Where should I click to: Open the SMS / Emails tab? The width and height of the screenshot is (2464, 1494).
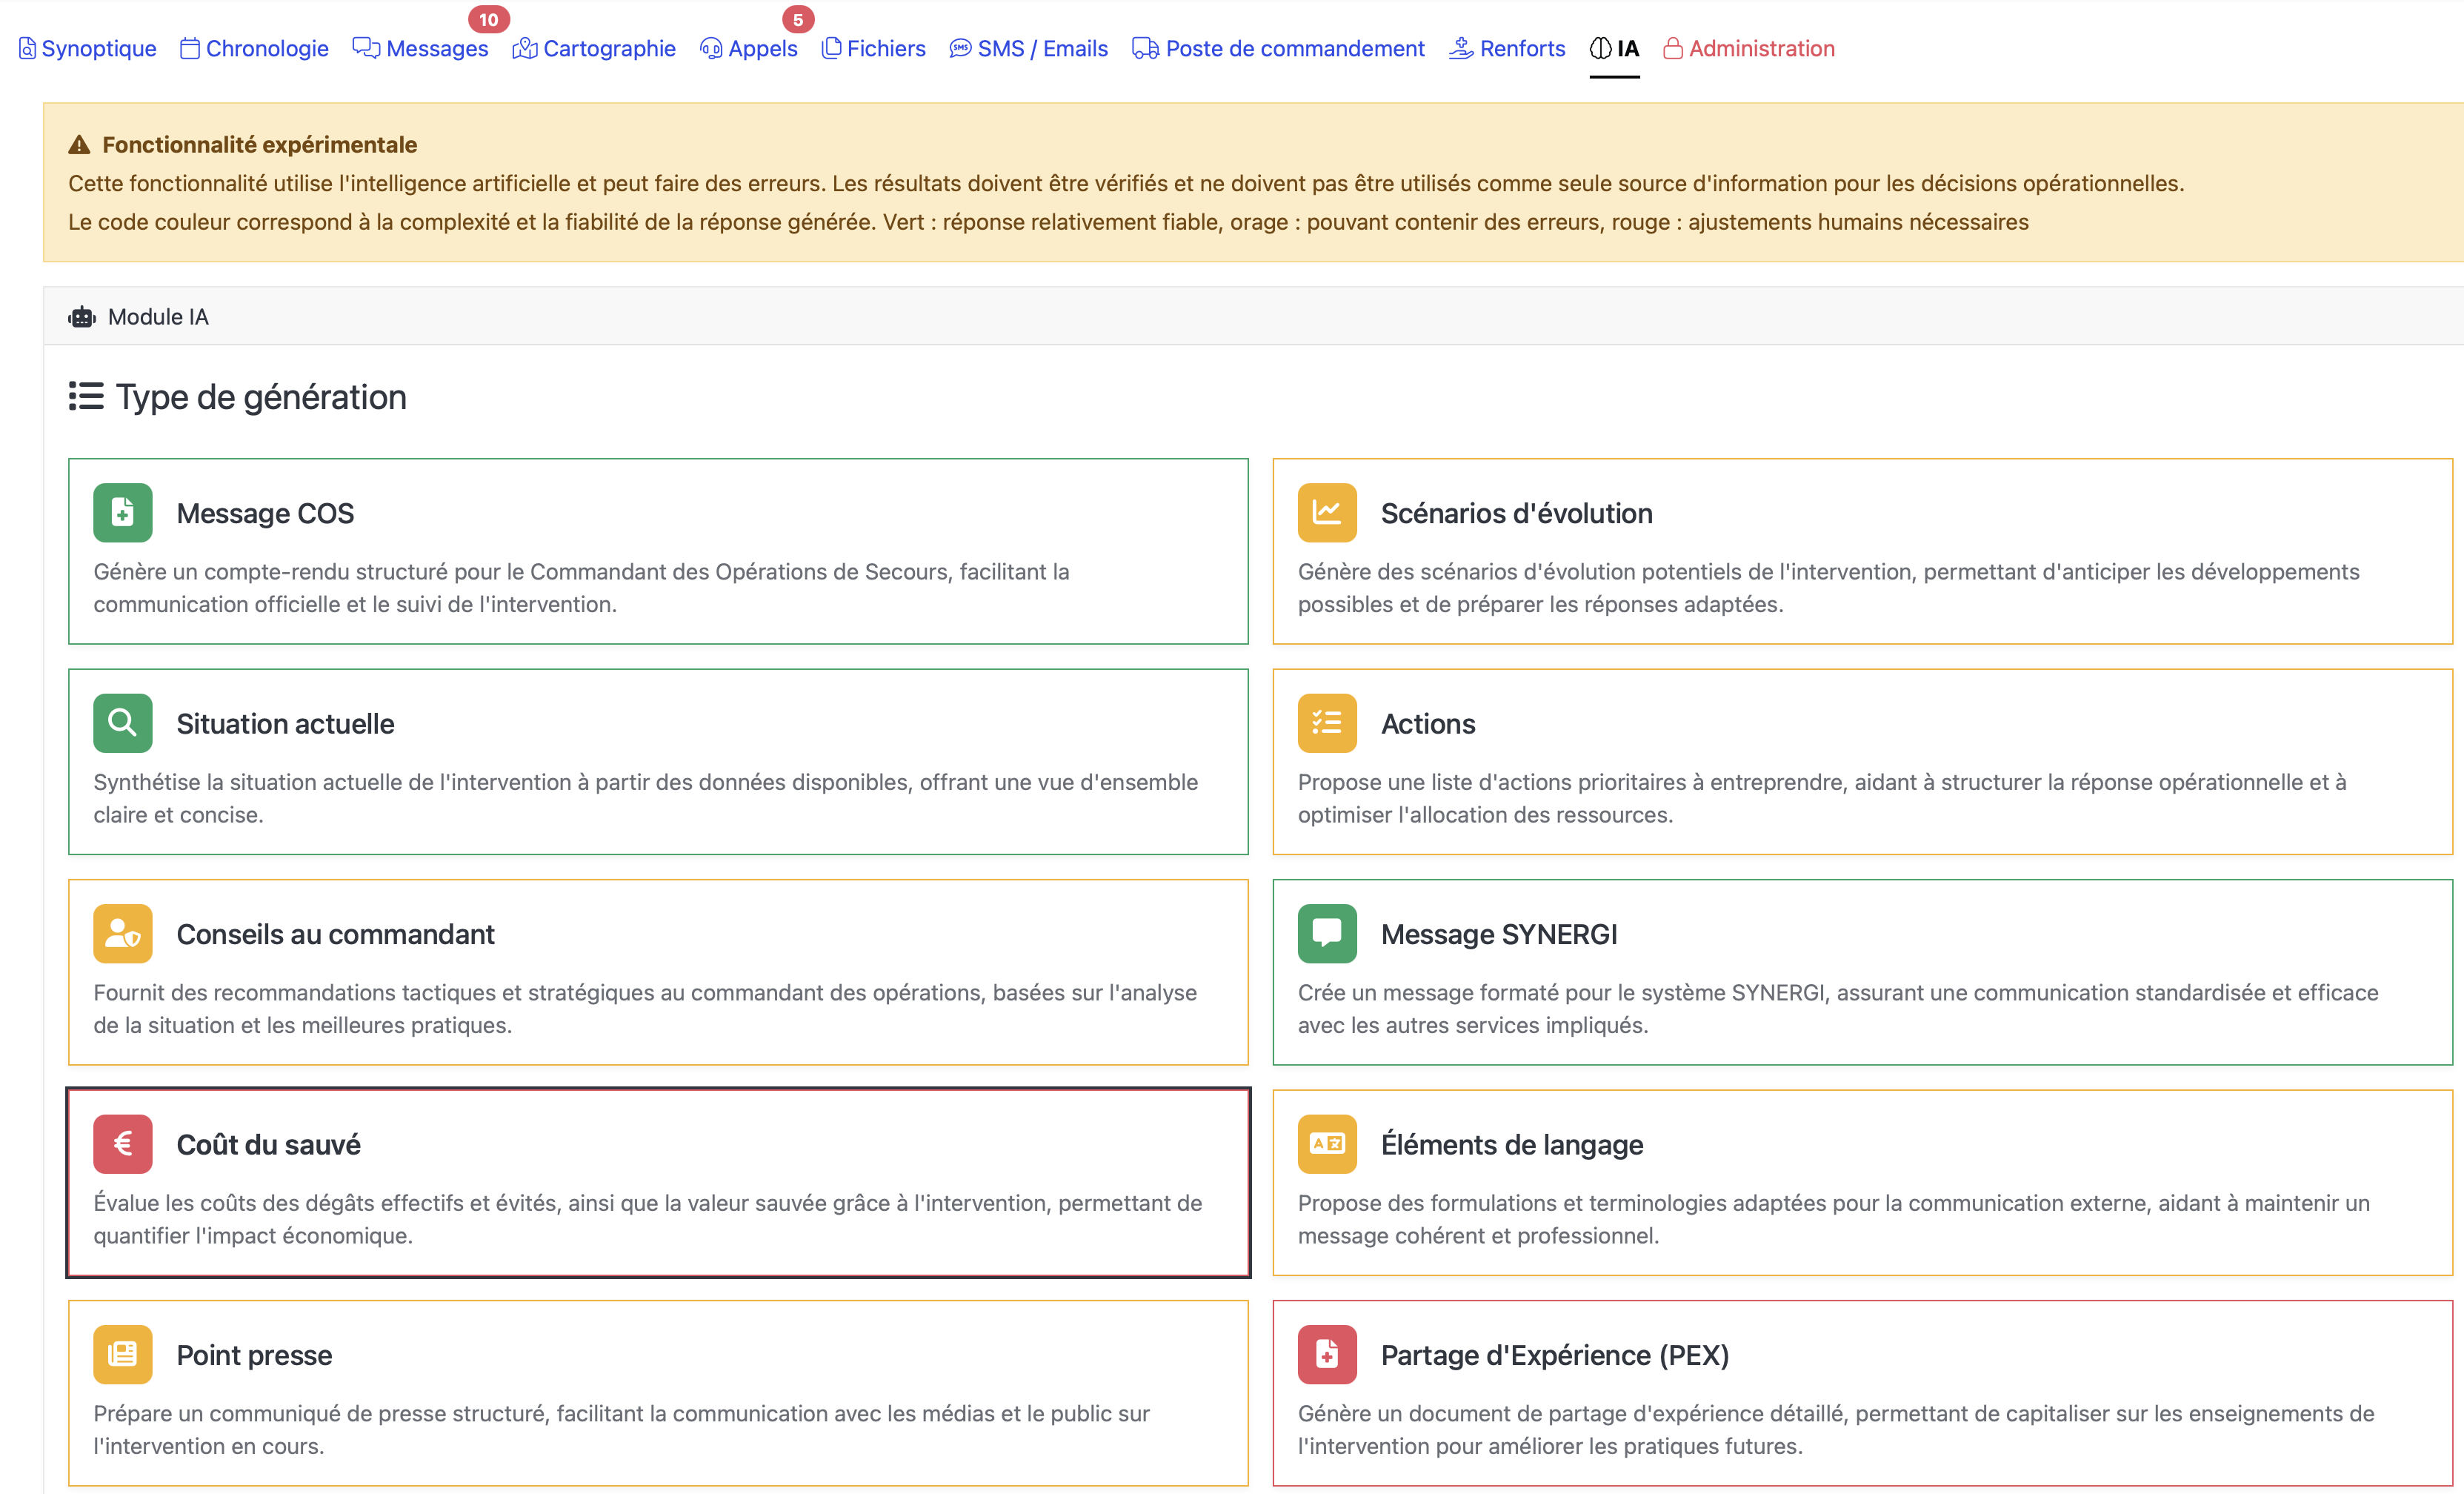click(1028, 48)
